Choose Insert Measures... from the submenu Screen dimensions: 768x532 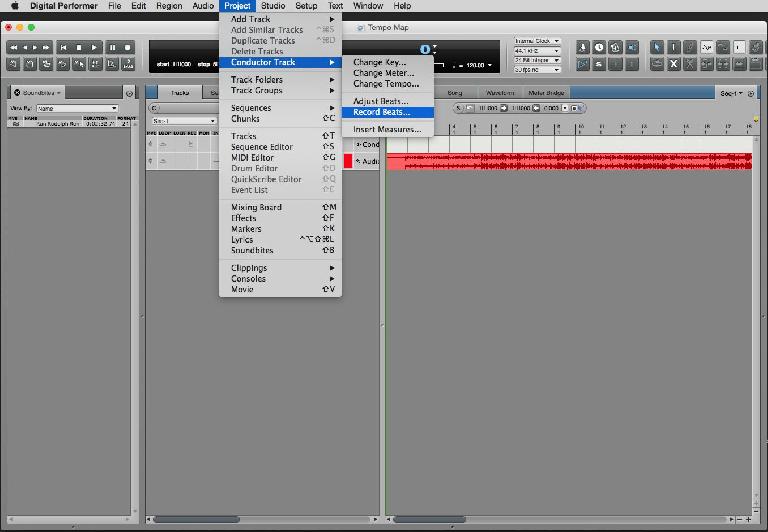(387, 129)
